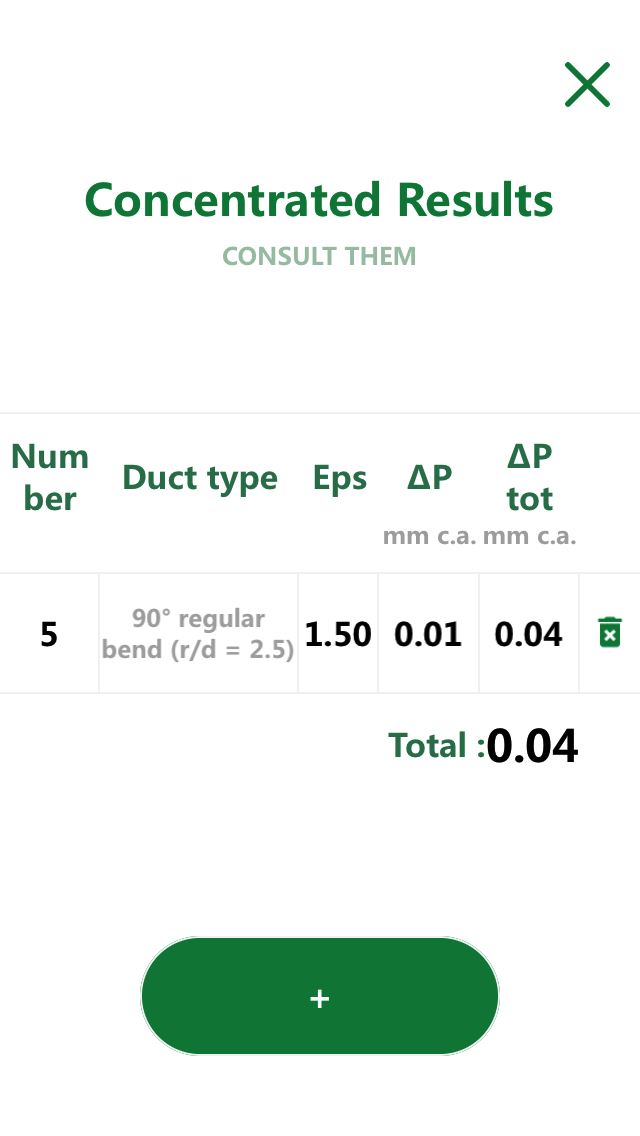Click the Number column header

point(49,477)
